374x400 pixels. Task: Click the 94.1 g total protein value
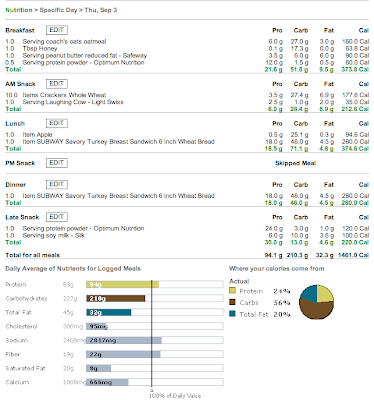(273, 255)
